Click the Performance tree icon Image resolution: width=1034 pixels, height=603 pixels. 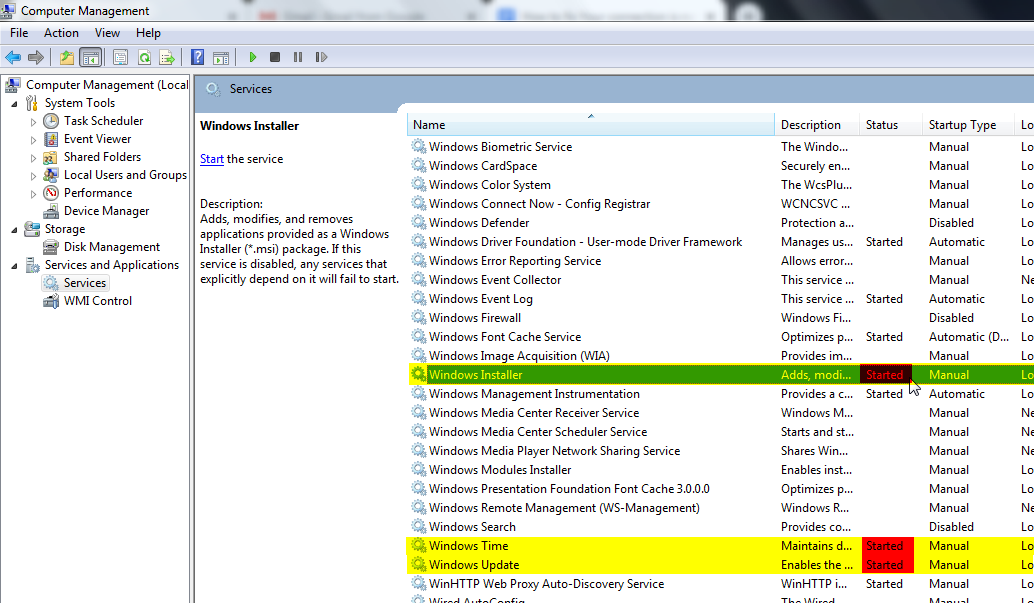click(51, 193)
